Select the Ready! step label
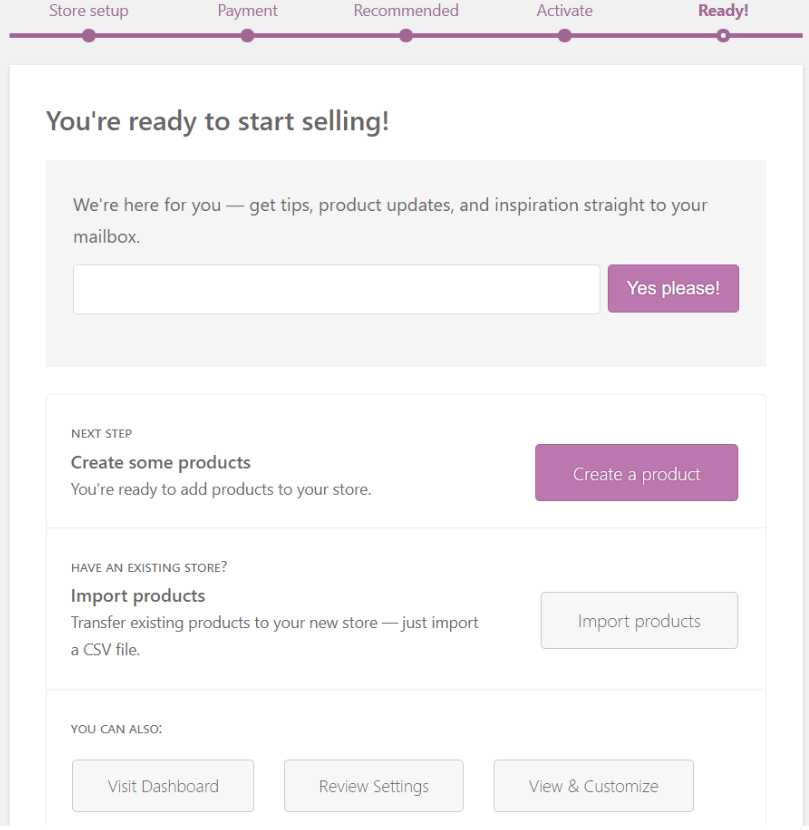The image size is (809, 830). click(723, 11)
